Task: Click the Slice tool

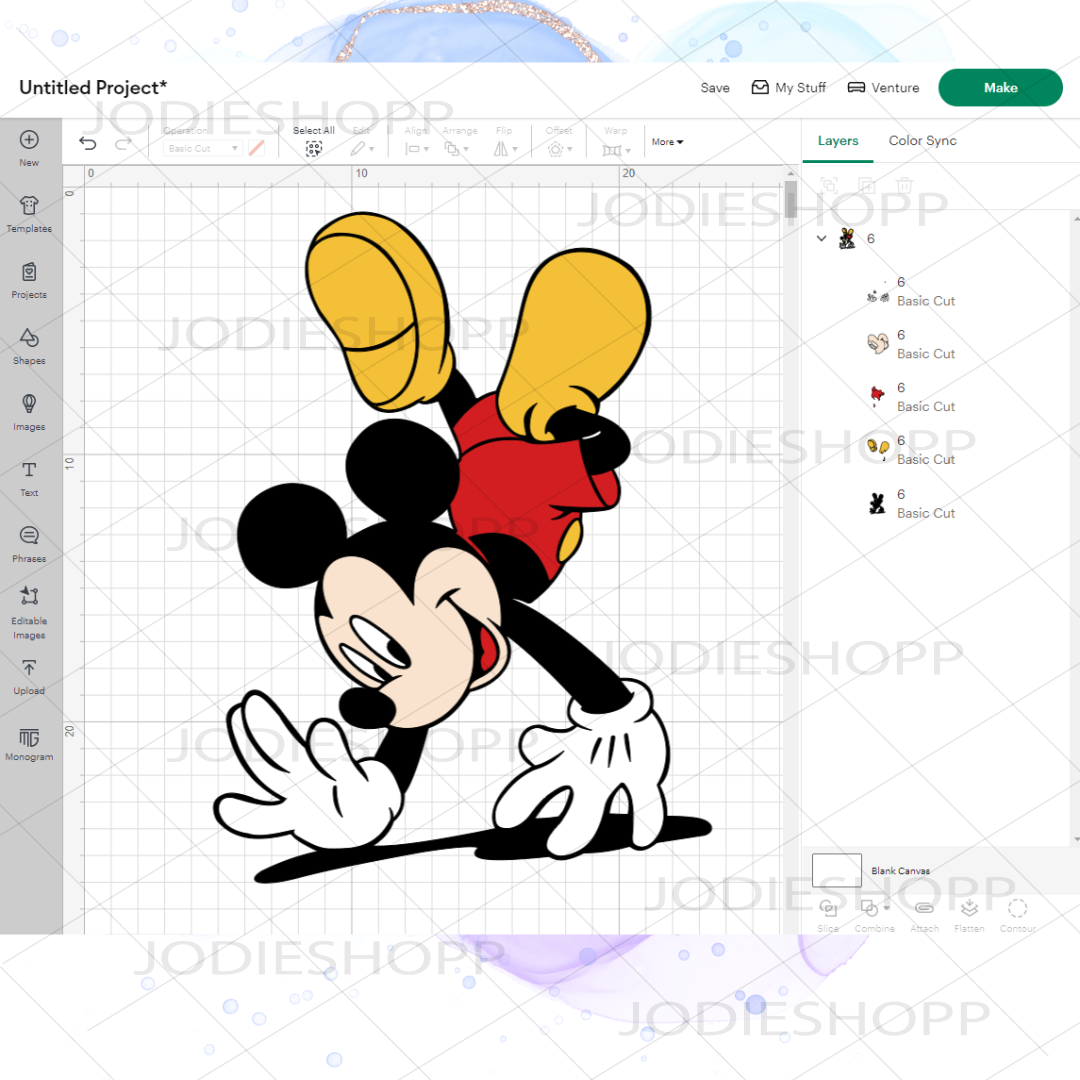Action: tap(828, 915)
